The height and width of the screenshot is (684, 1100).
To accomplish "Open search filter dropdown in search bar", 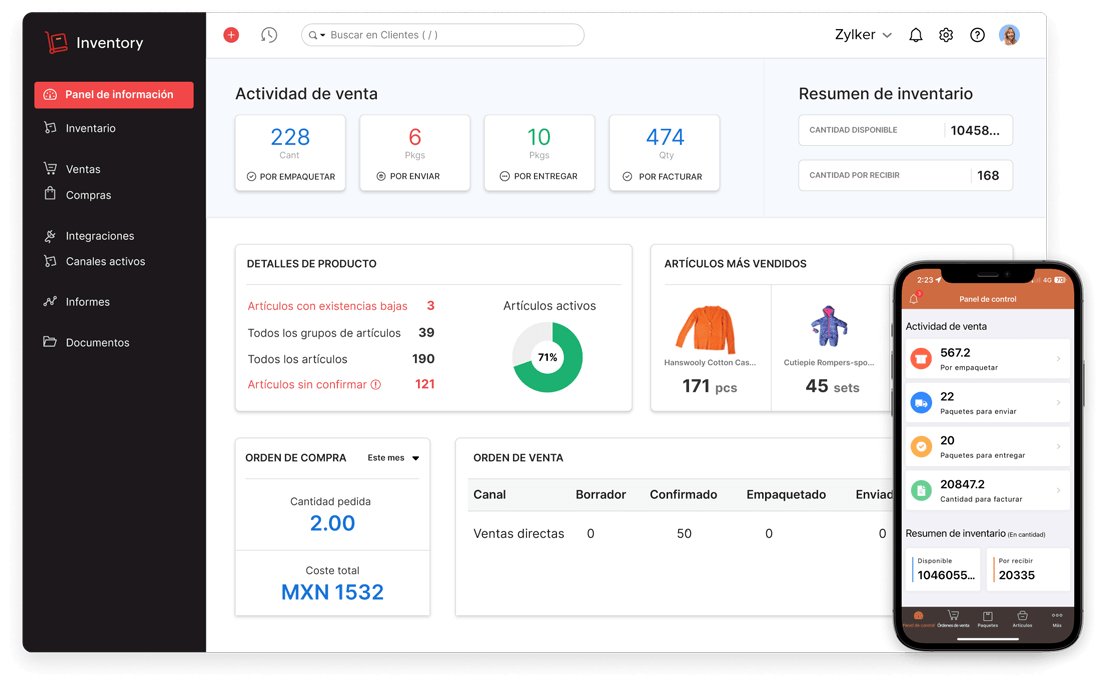I will point(320,34).
